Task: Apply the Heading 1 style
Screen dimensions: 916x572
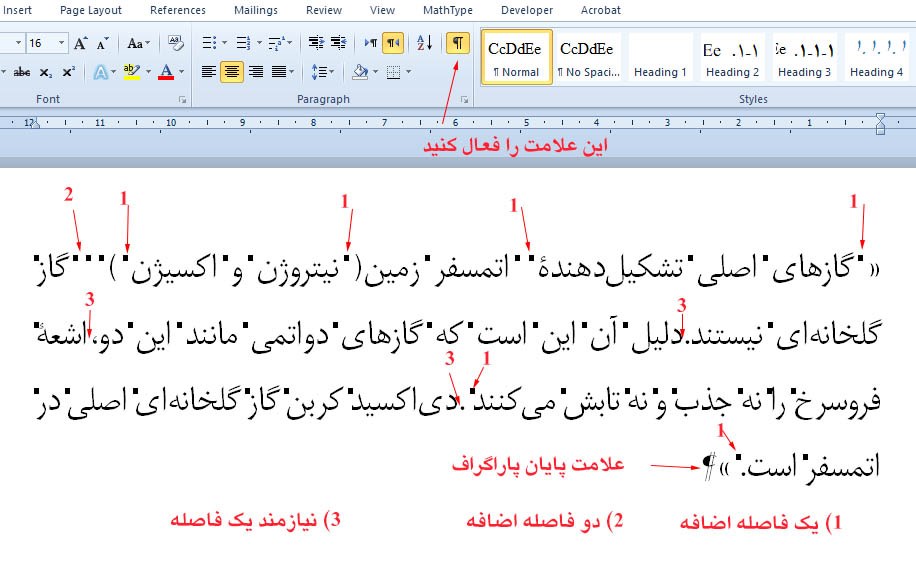Action: [660, 59]
